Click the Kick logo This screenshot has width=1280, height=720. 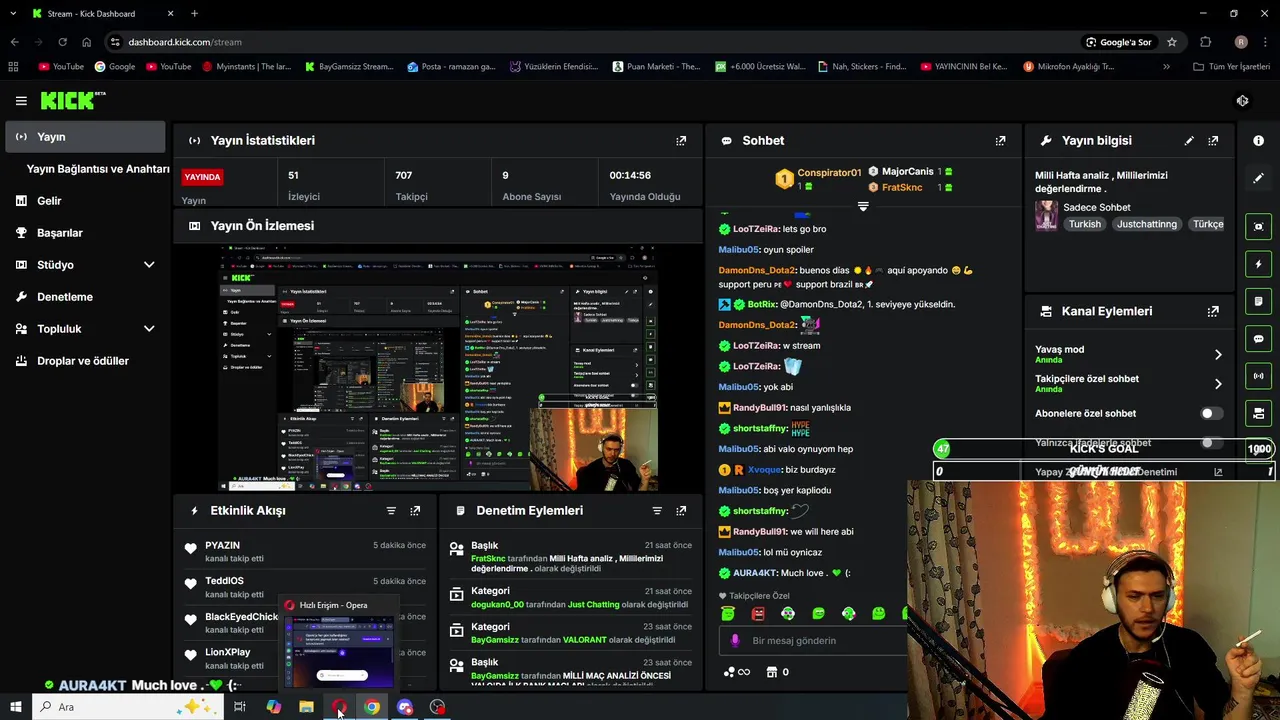point(72,100)
